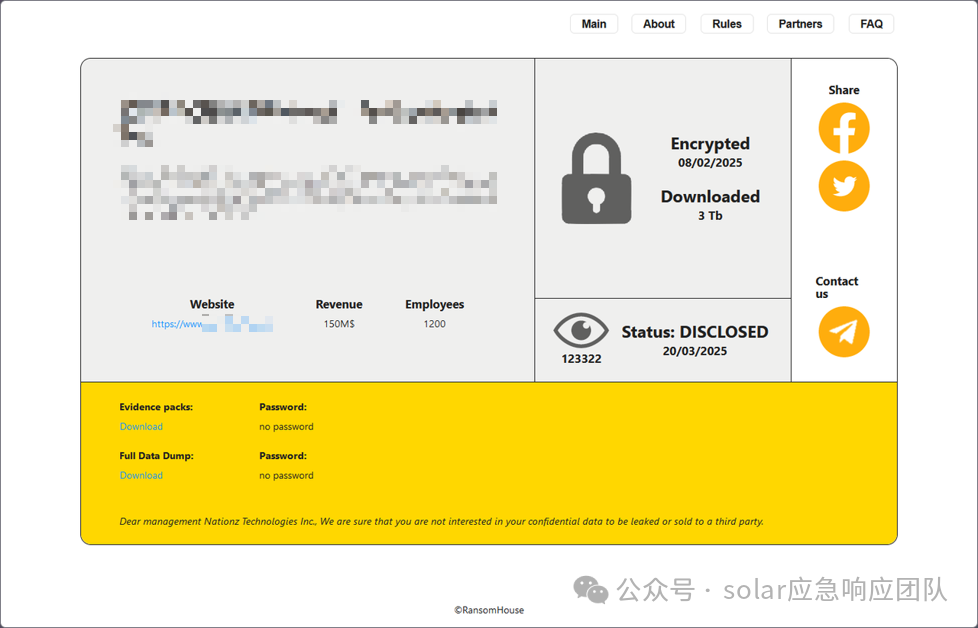Open the Rules page
The width and height of the screenshot is (978, 628).
(x=727, y=24)
